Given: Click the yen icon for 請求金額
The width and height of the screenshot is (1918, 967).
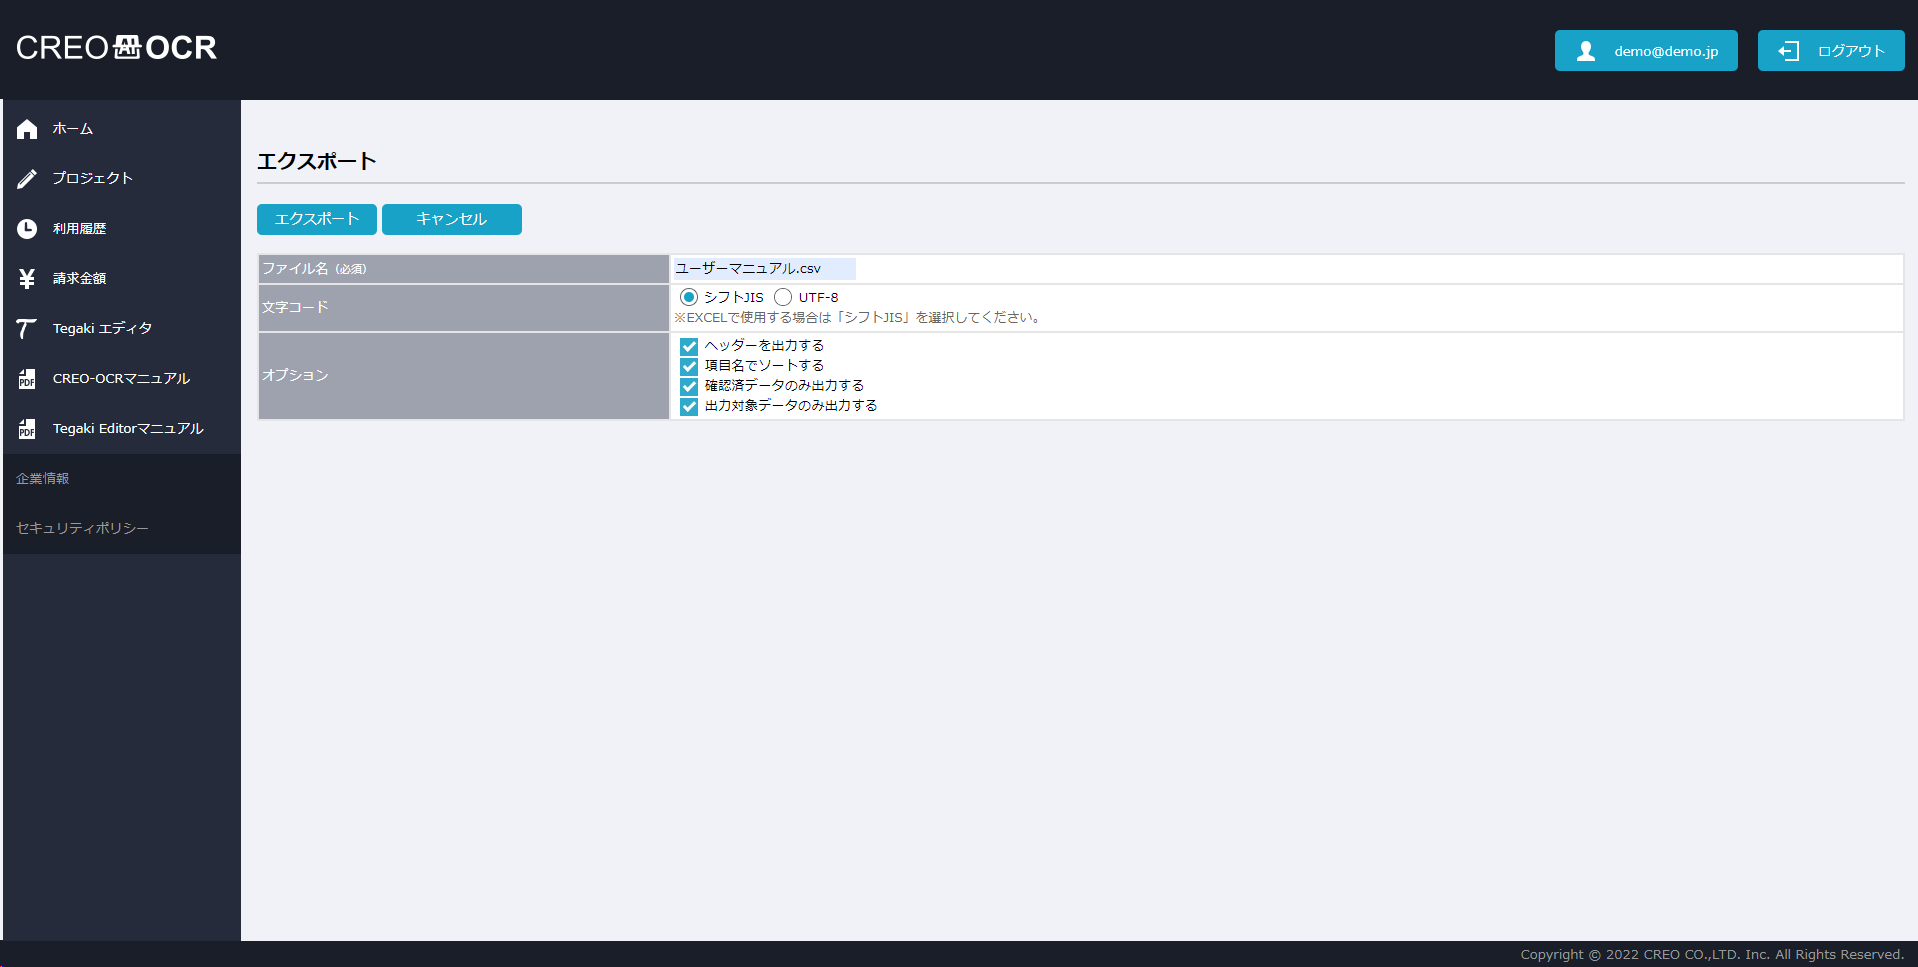Looking at the screenshot, I should tap(27, 279).
